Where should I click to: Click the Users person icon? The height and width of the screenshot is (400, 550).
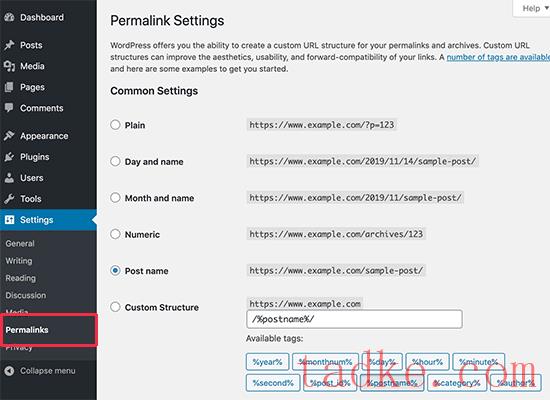point(9,178)
